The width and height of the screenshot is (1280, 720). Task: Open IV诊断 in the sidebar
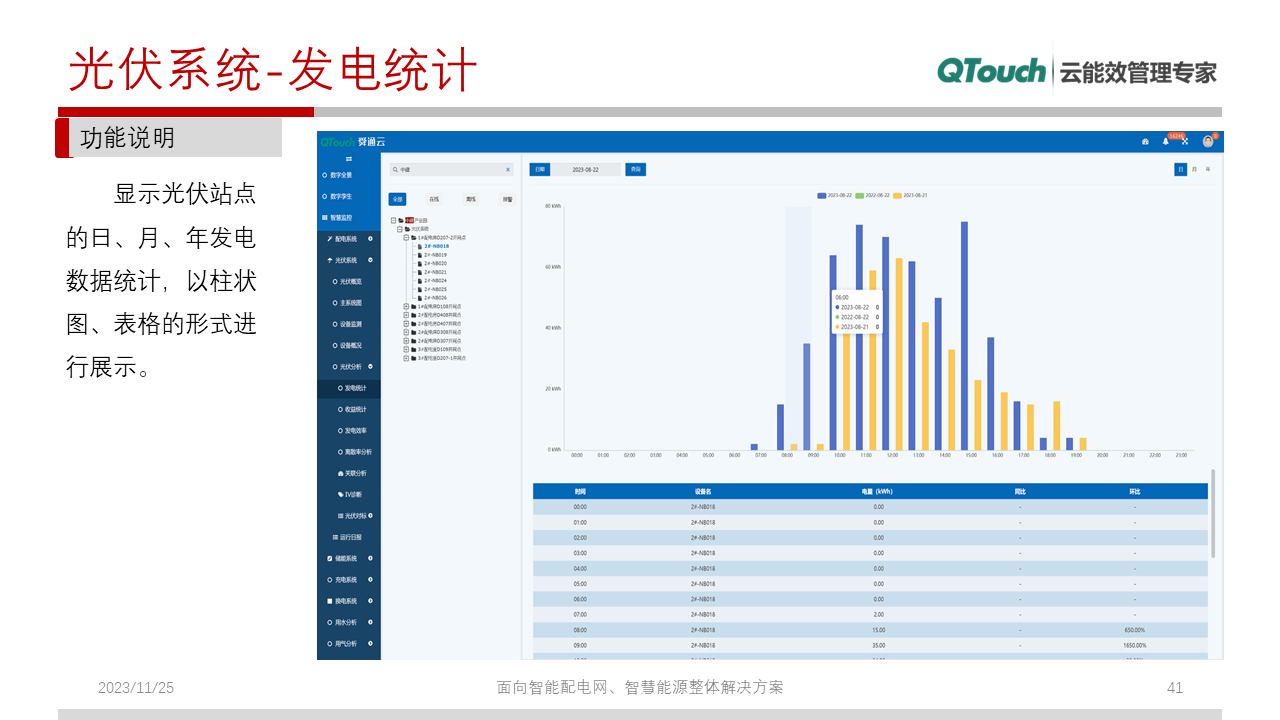[351, 494]
